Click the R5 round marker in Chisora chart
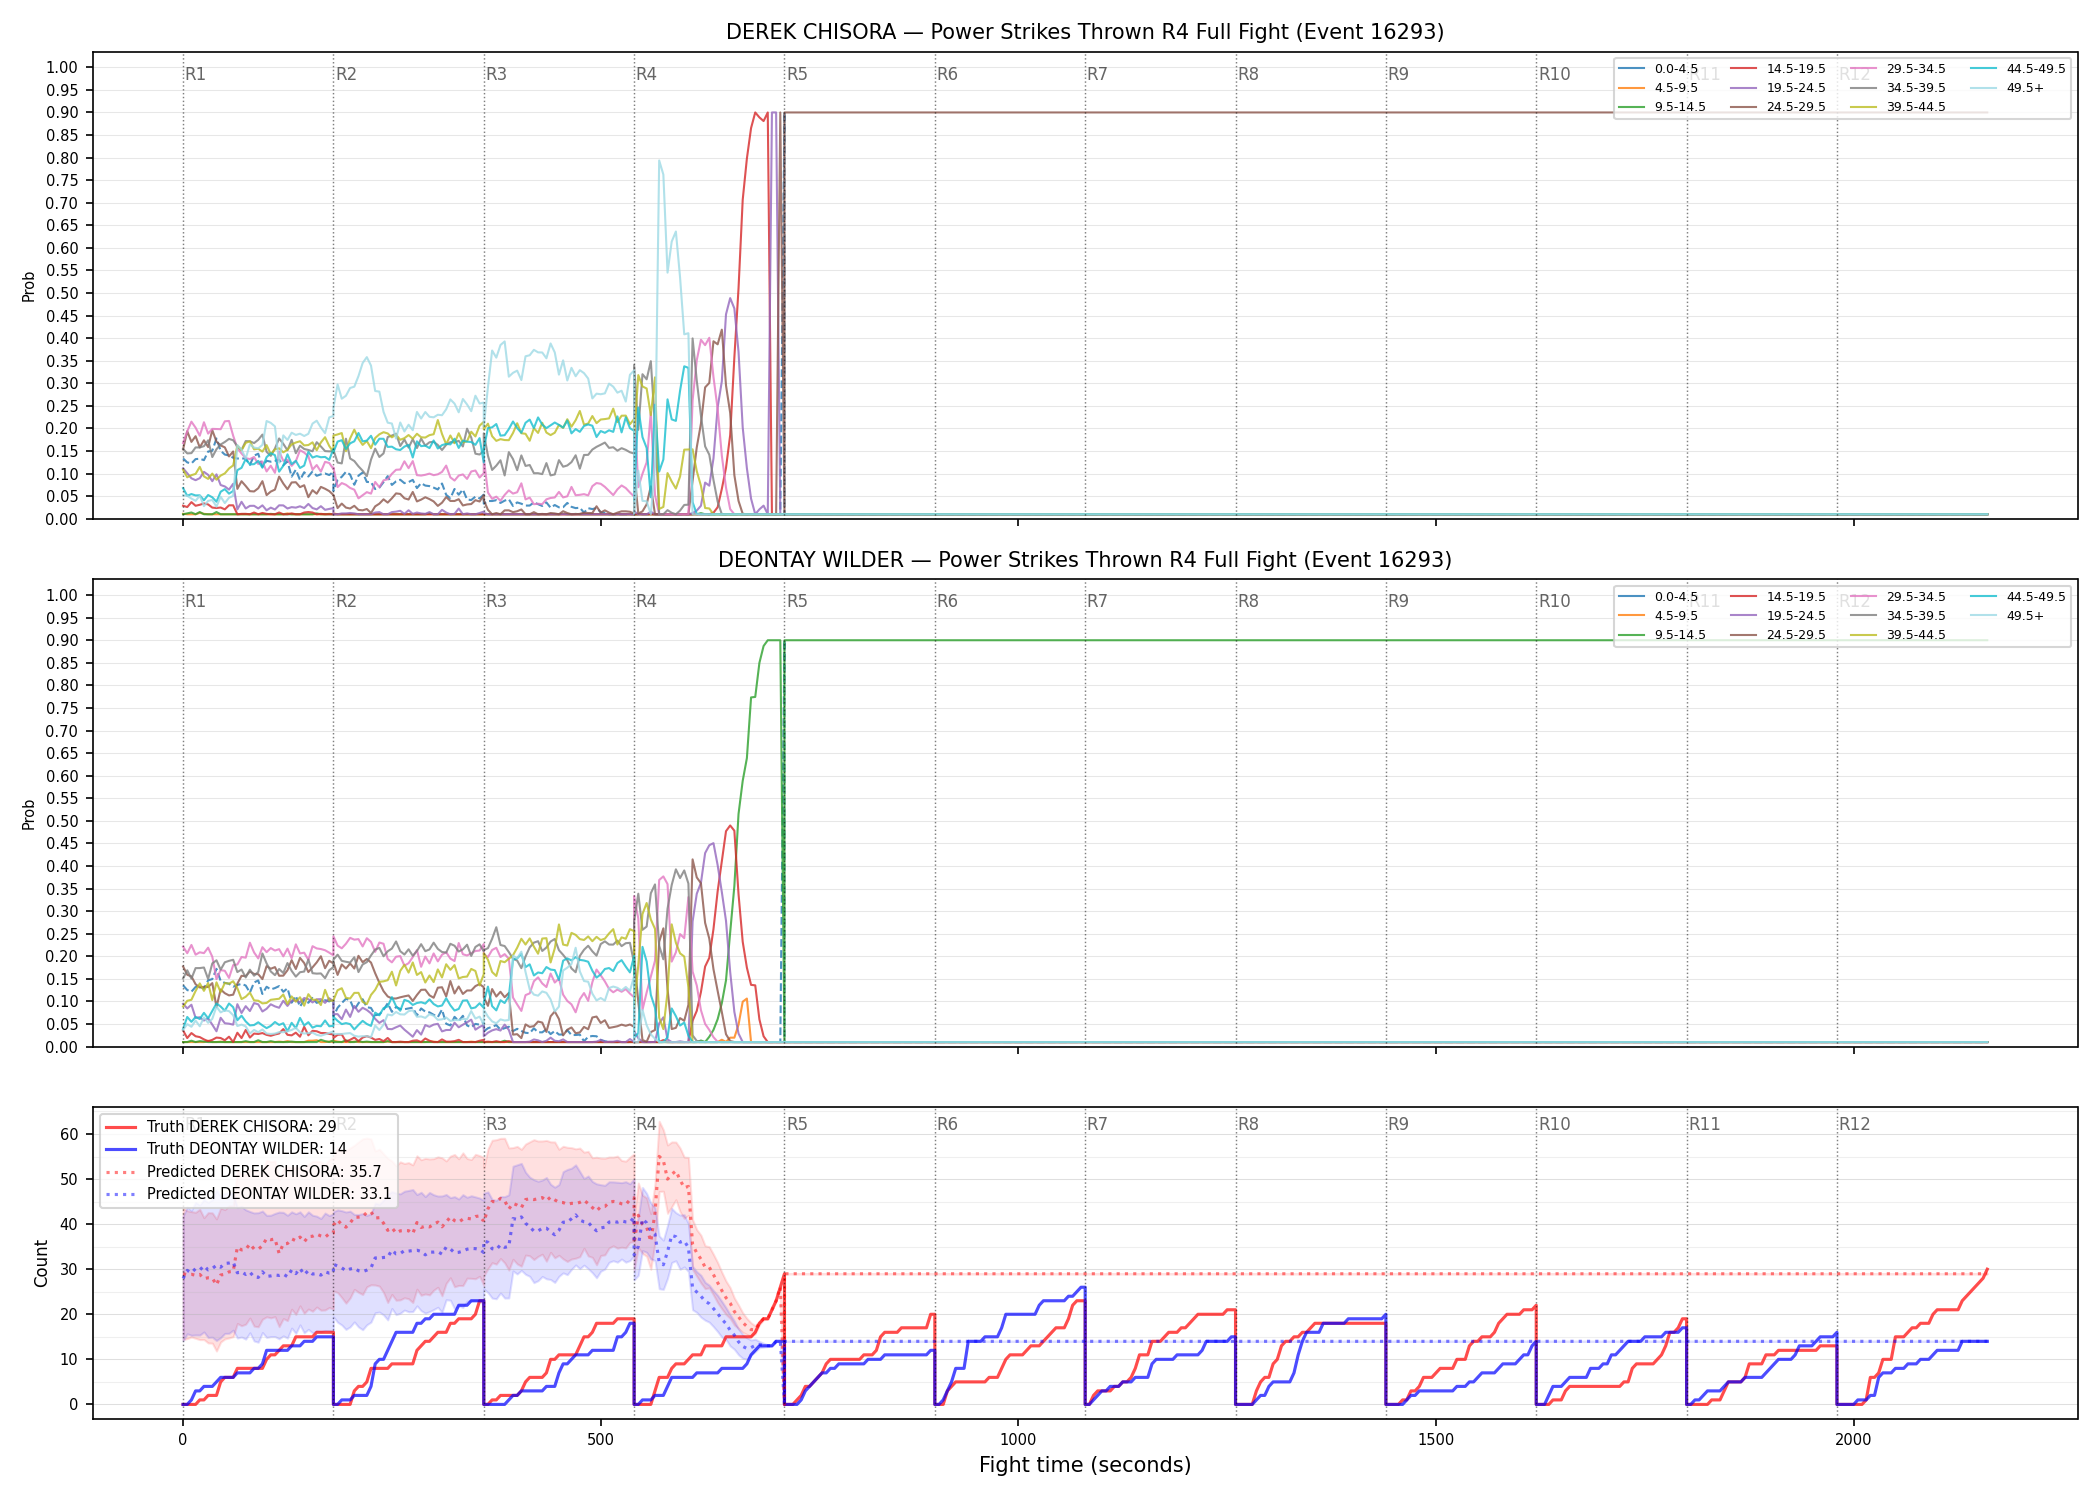This screenshot has height=1500, width=2100. coord(797,74)
